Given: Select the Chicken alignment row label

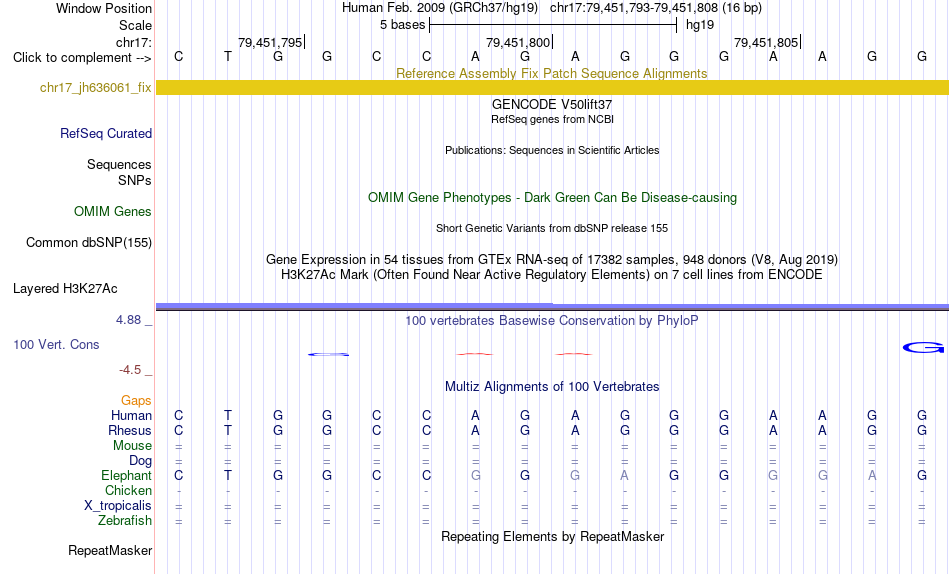Looking at the screenshot, I should tap(128, 490).
